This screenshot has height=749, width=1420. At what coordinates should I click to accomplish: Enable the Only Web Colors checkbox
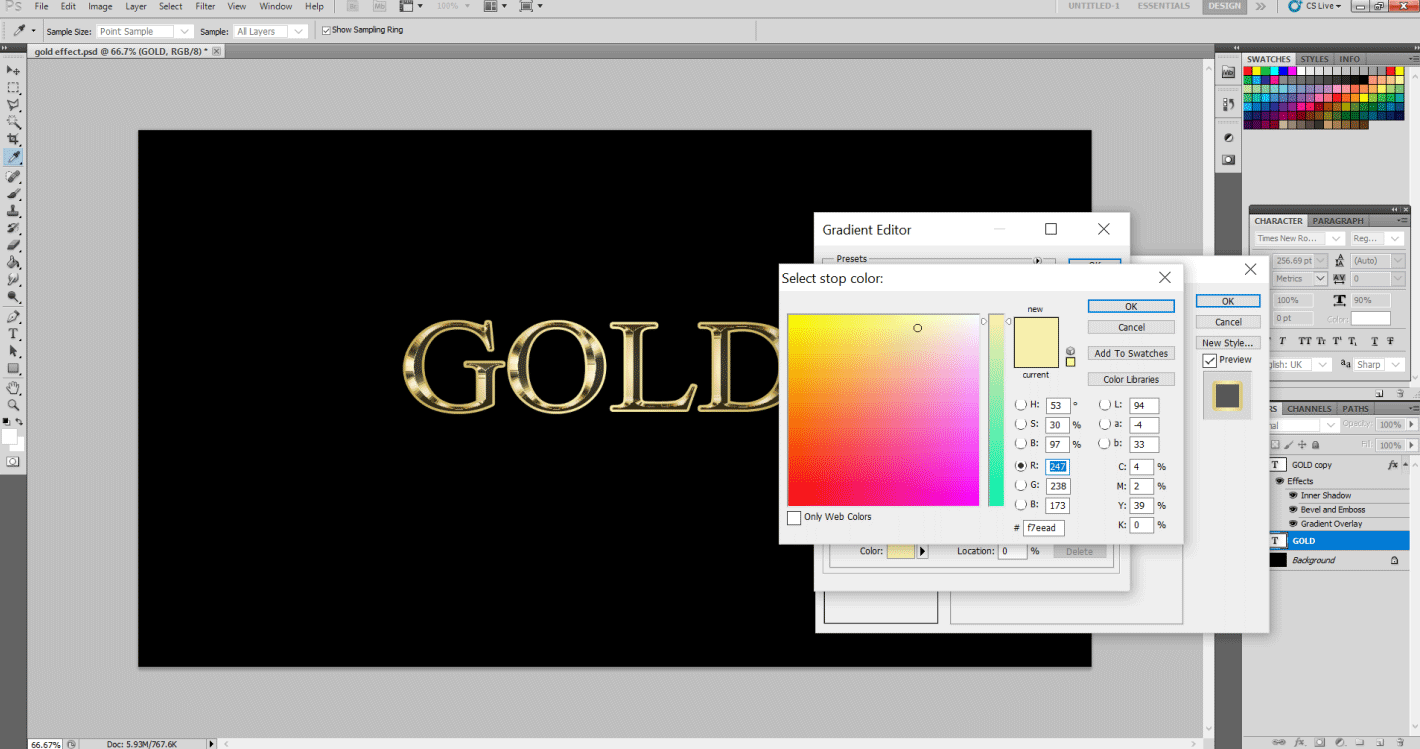[x=794, y=517]
